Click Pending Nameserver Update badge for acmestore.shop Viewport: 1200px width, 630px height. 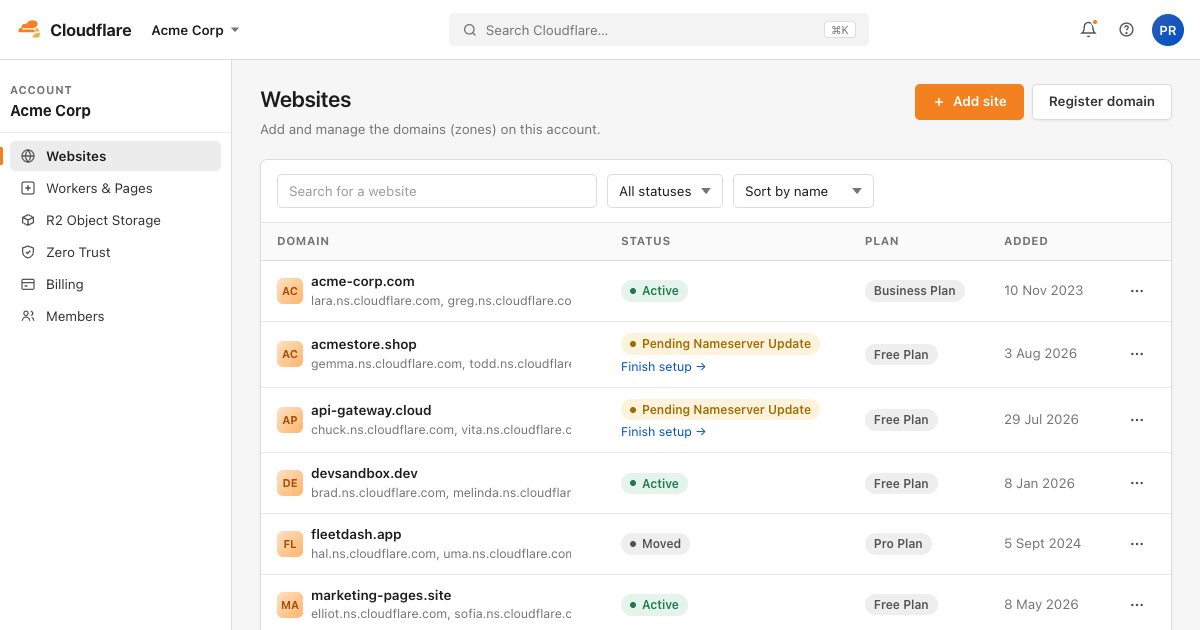720,344
